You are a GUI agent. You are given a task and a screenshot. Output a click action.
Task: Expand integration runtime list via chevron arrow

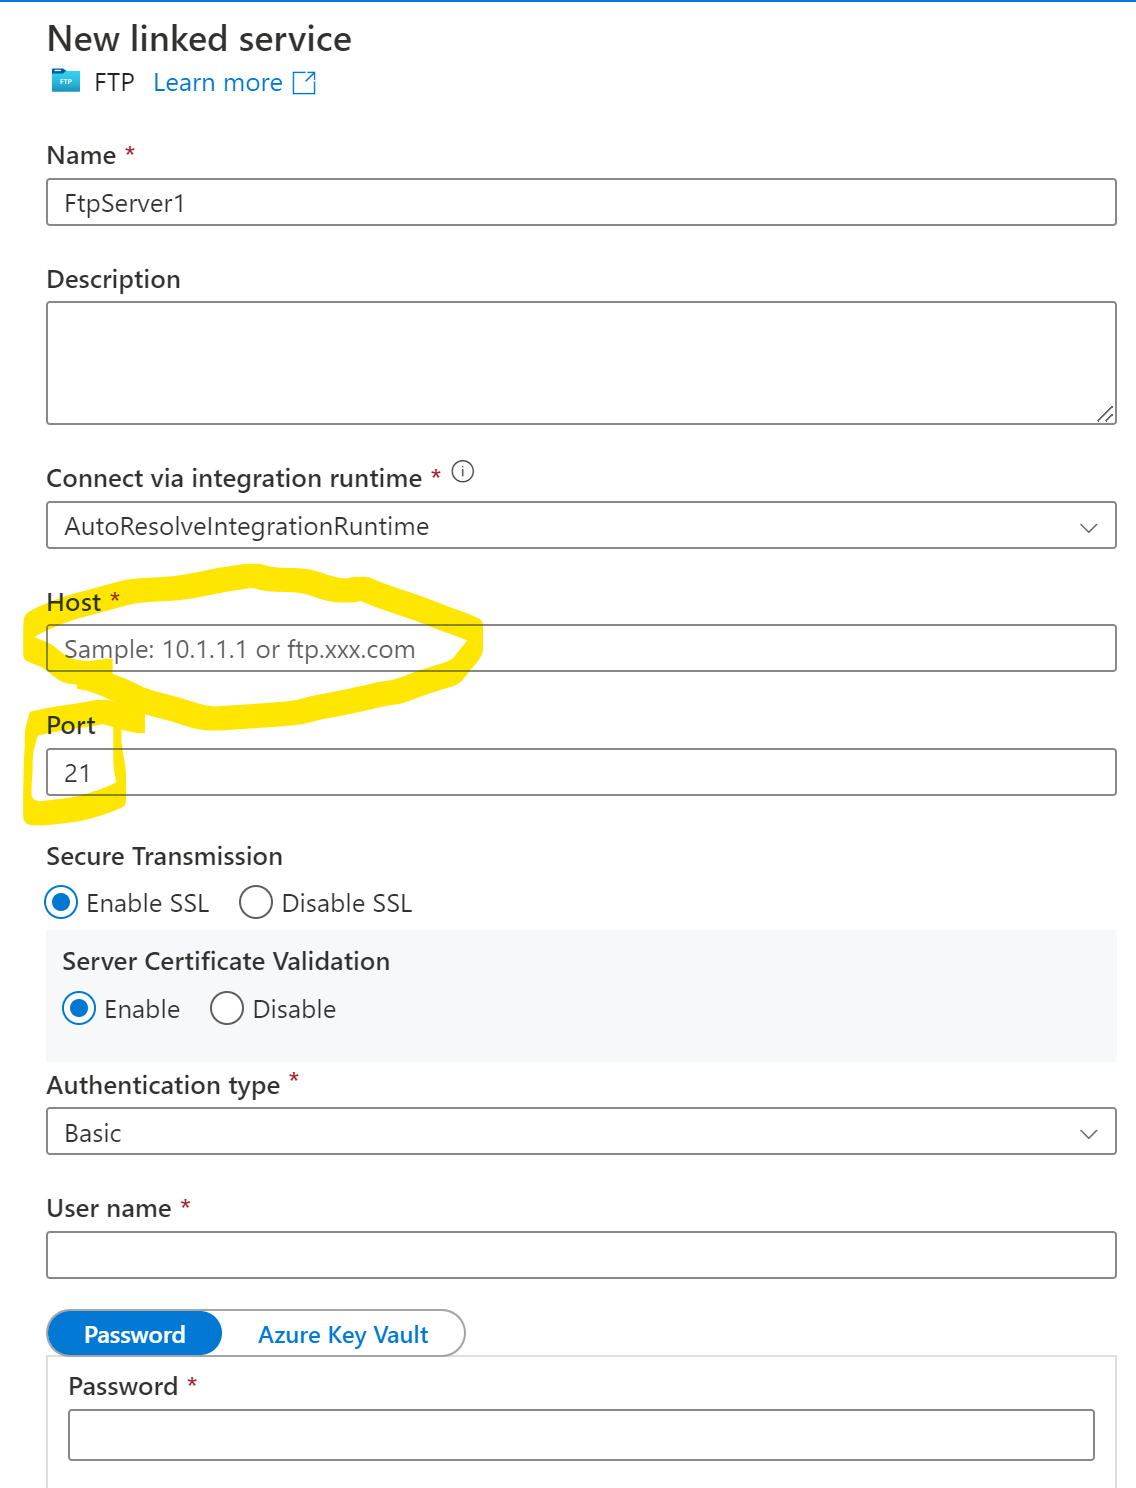pyautogui.click(x=1089, y=527)
